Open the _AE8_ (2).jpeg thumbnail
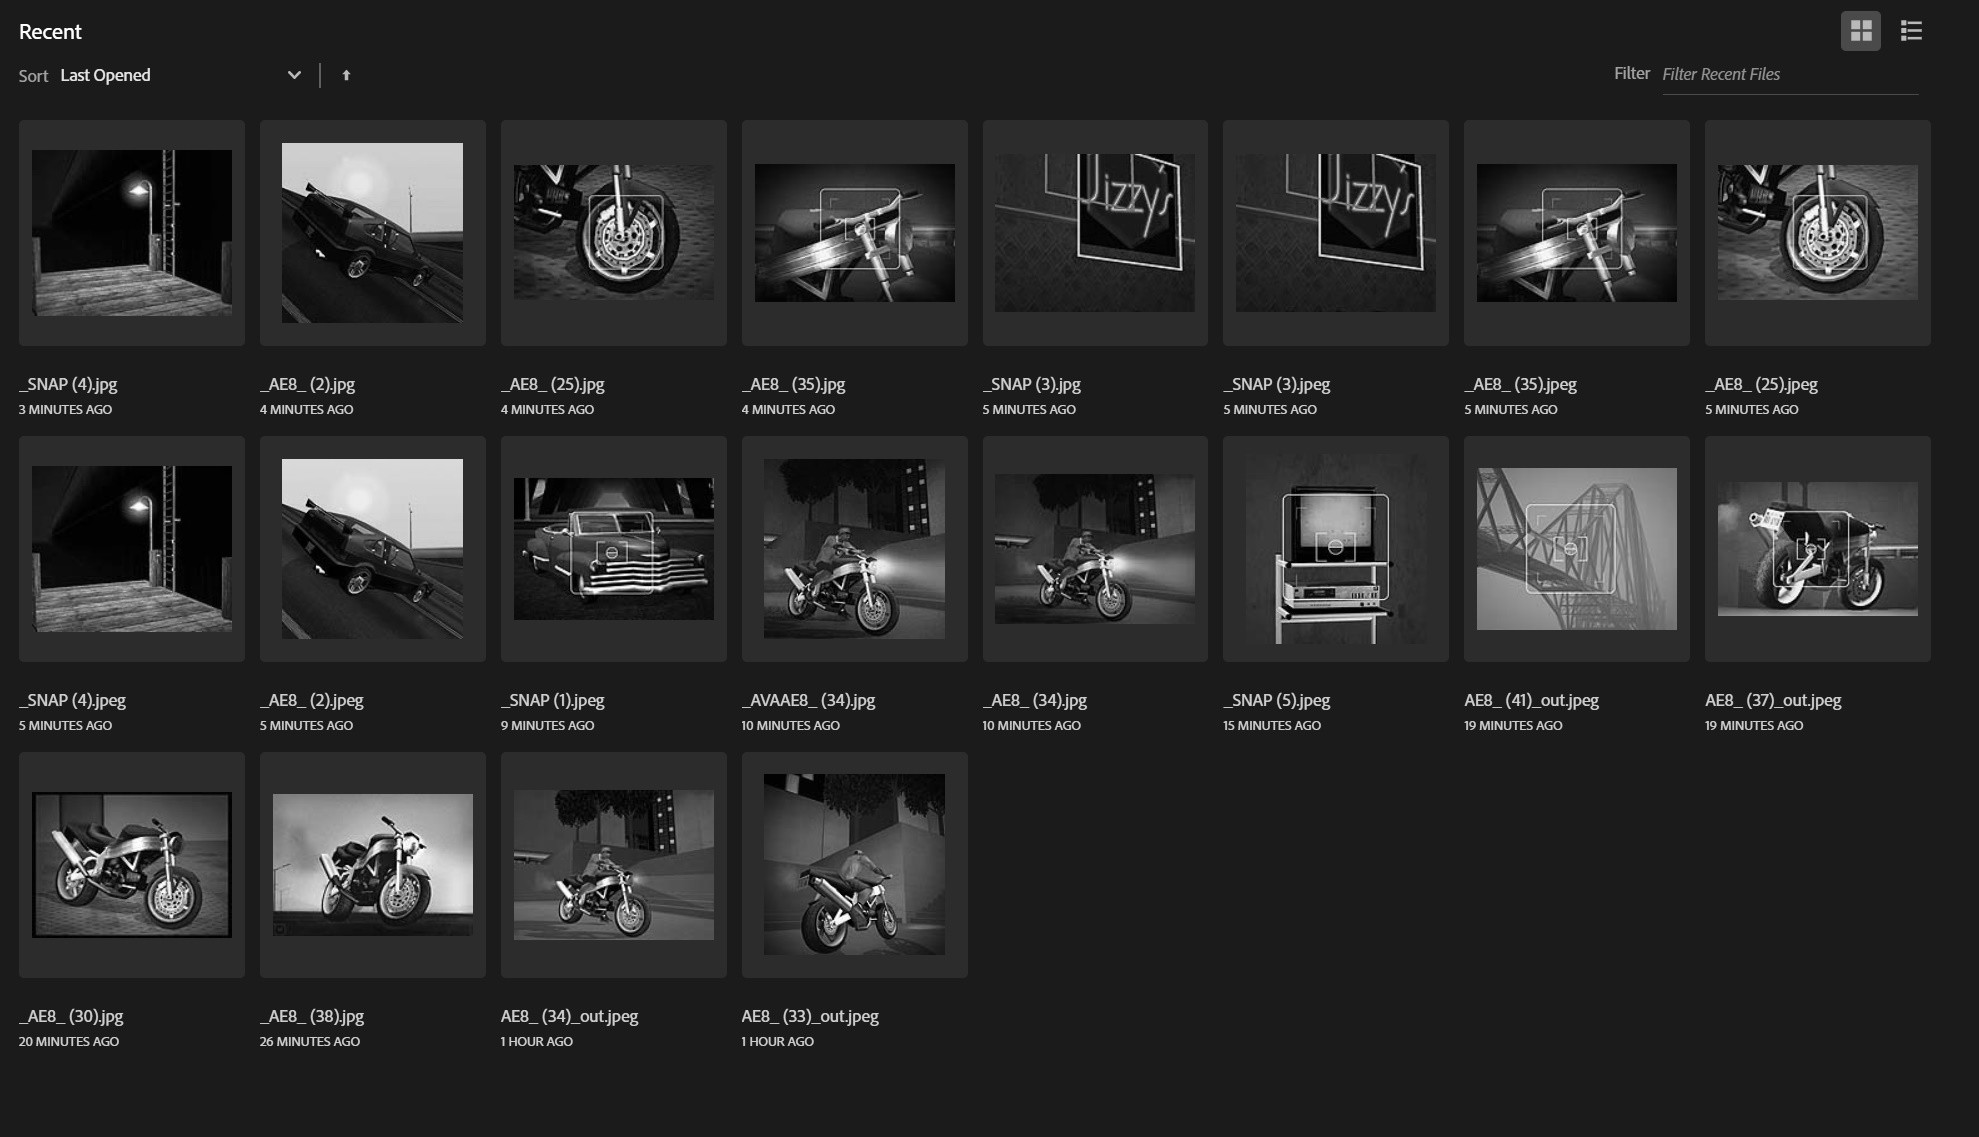1979x1137 pixels. [x=372, y=549]
